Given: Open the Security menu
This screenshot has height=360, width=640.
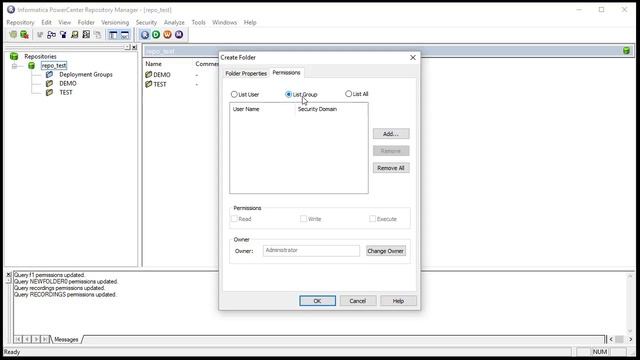Looking at the screenshot, I should [x=146, y=22].
